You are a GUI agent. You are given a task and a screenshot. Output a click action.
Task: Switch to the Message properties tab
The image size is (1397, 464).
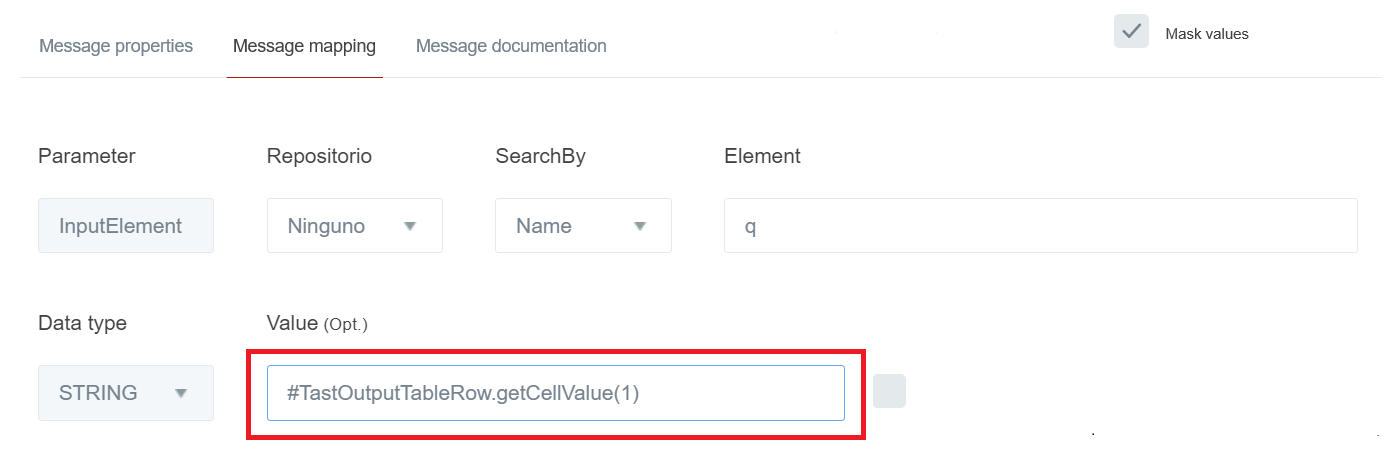tap(116, 46)
